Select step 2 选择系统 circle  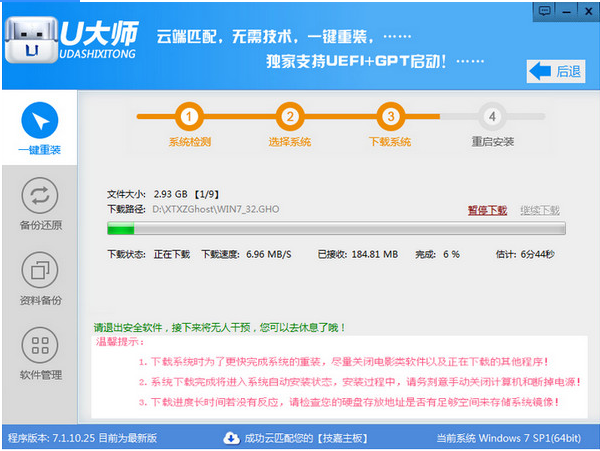click(290, 116)
